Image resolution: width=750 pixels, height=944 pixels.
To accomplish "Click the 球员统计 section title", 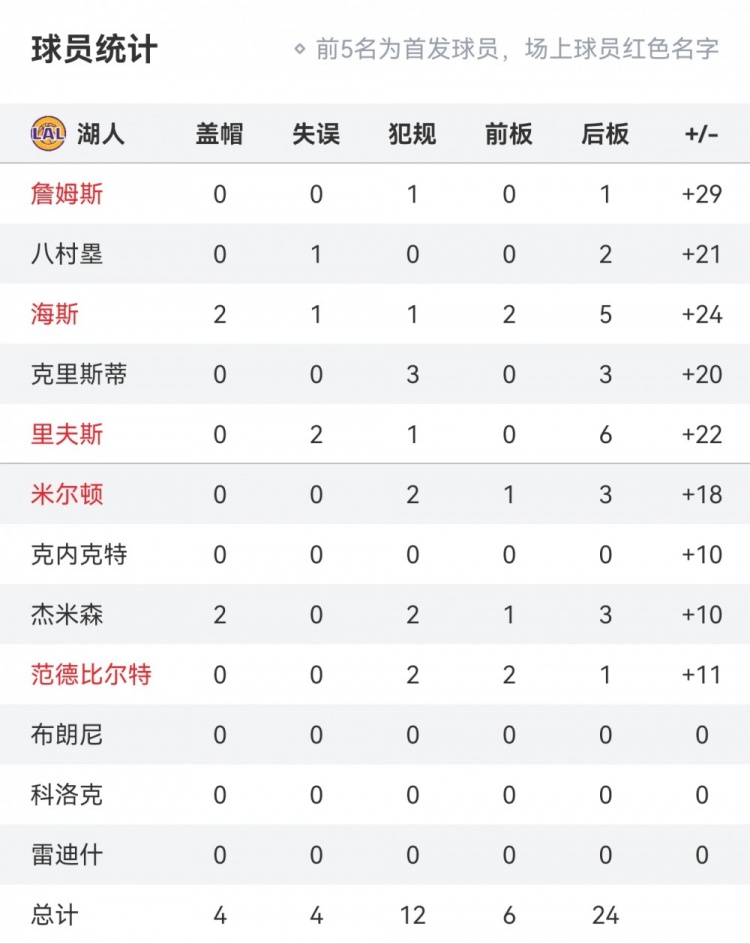I will pos(94,49).
